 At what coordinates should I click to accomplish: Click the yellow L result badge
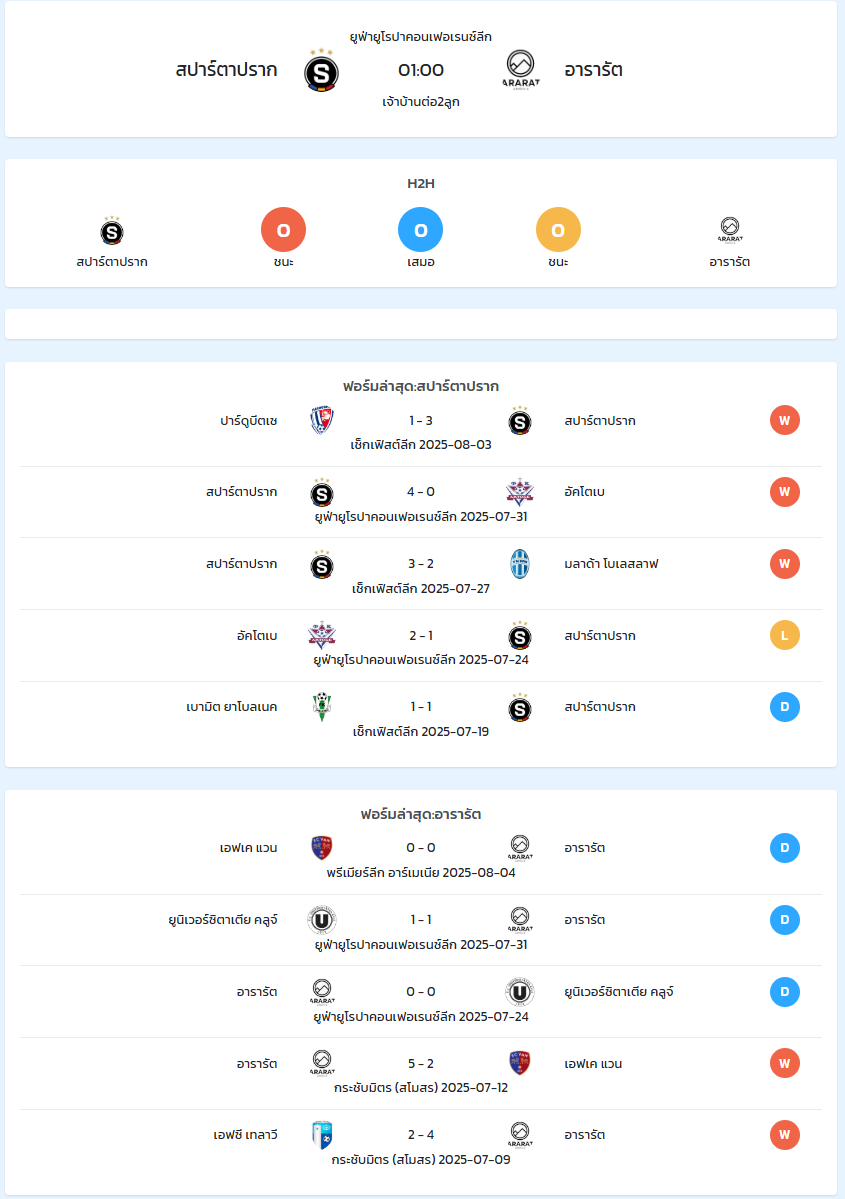[785, 635]
